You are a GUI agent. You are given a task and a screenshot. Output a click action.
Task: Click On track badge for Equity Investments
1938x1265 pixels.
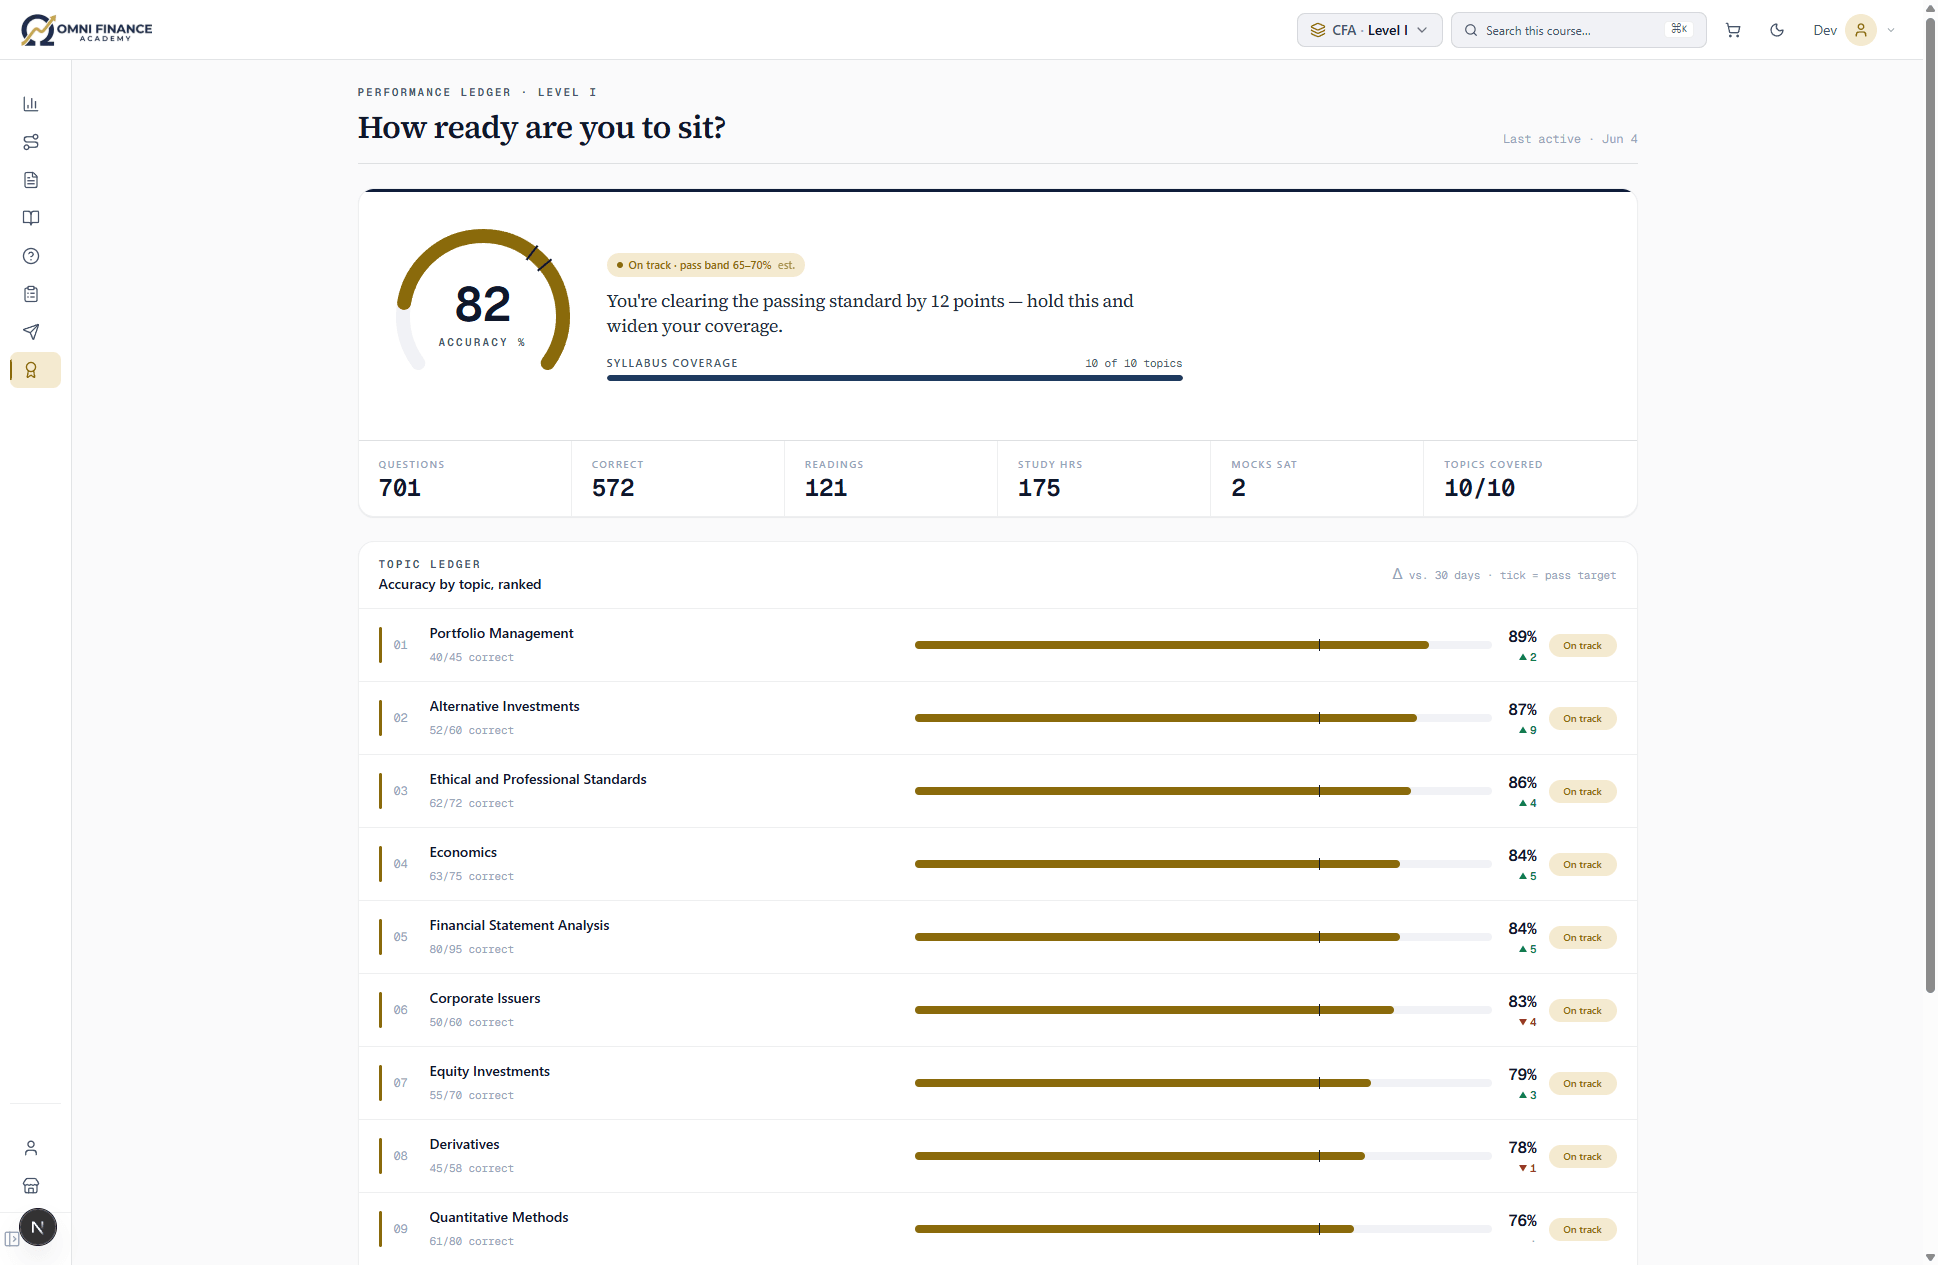pos(1582,1084)
